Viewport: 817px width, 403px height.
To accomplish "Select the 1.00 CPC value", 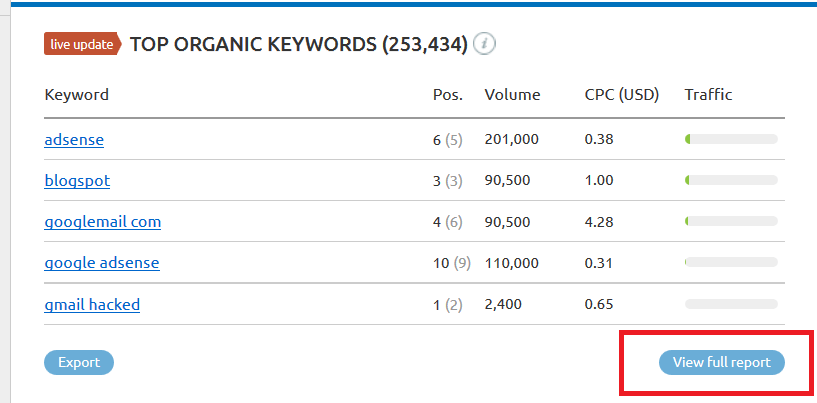I will (599, 180).
